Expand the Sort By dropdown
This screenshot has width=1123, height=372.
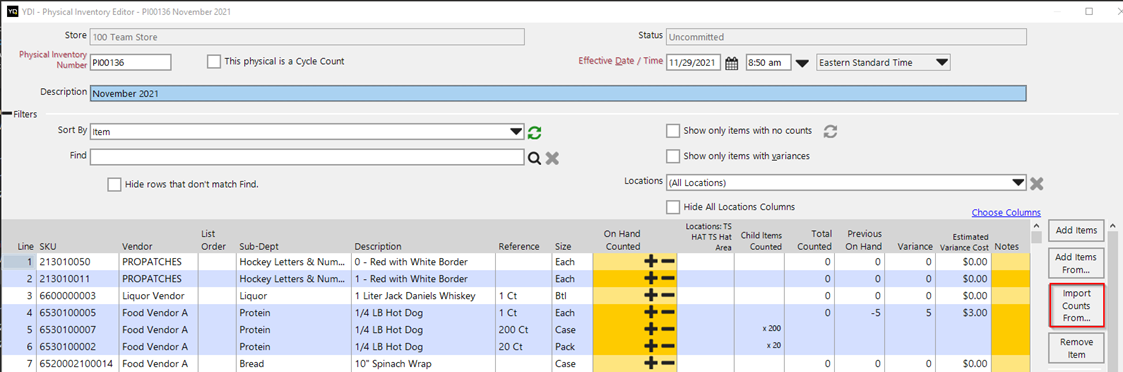pos(516,132)
